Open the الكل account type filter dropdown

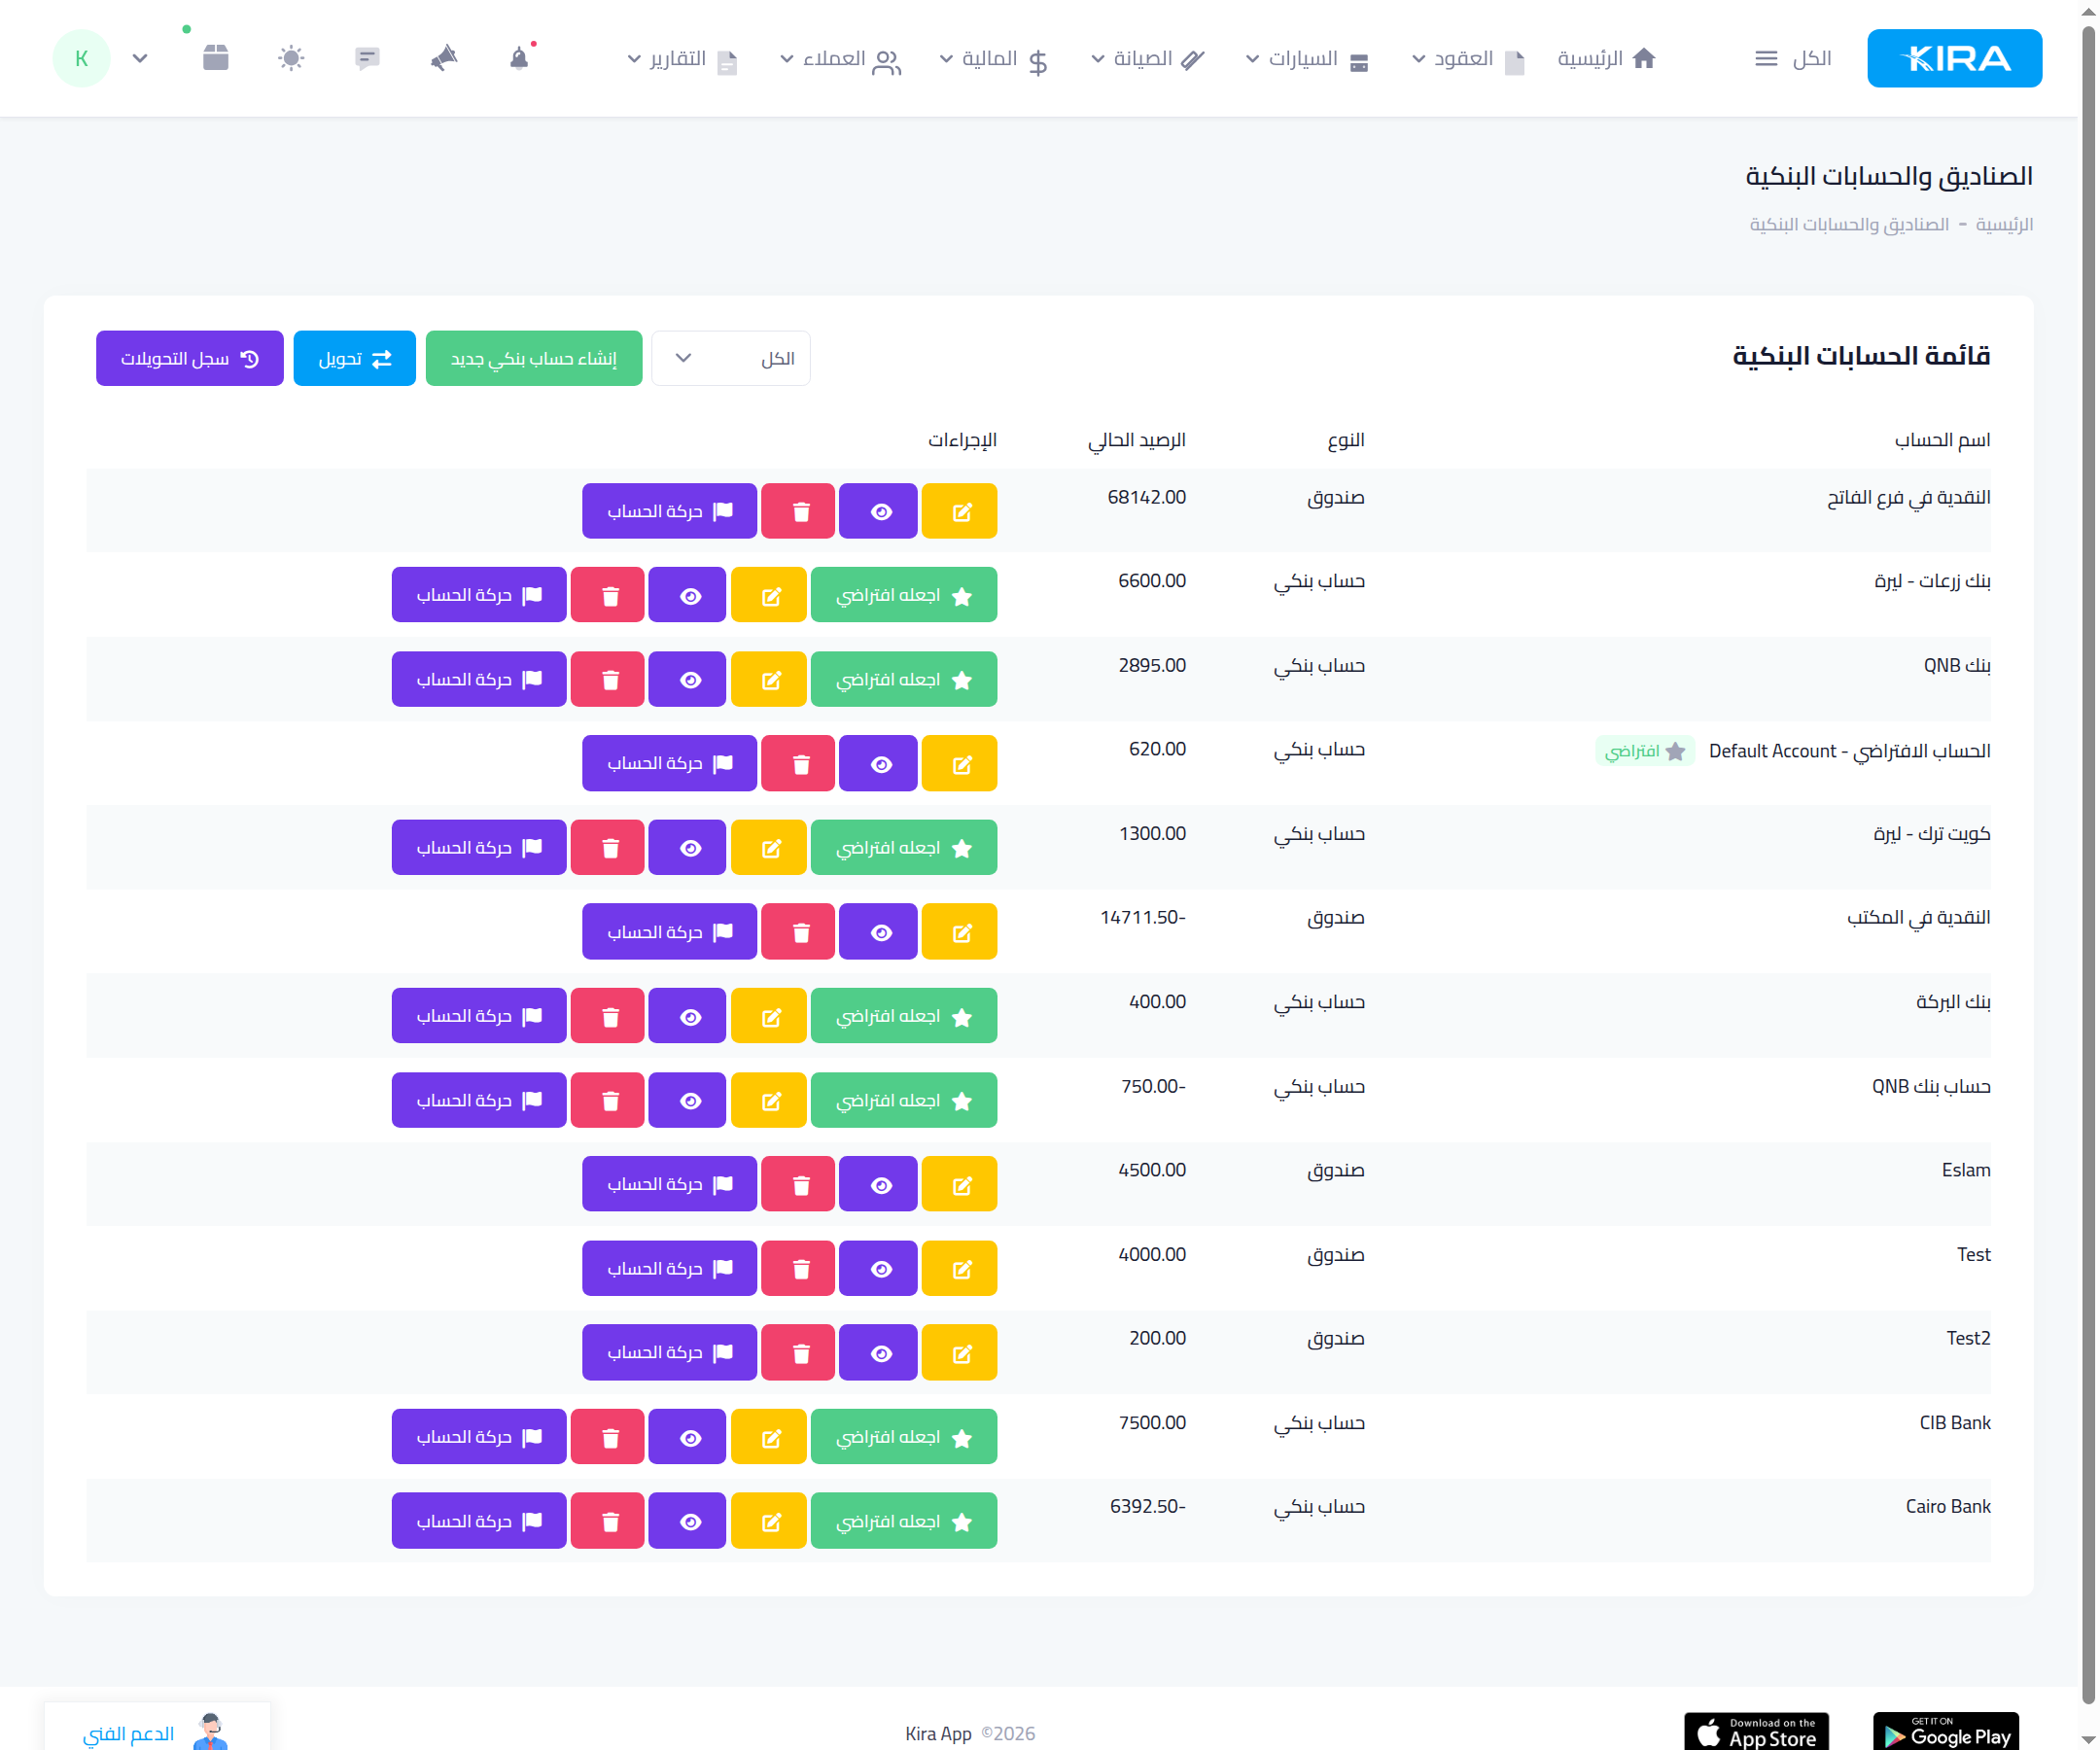pos(731,358)
